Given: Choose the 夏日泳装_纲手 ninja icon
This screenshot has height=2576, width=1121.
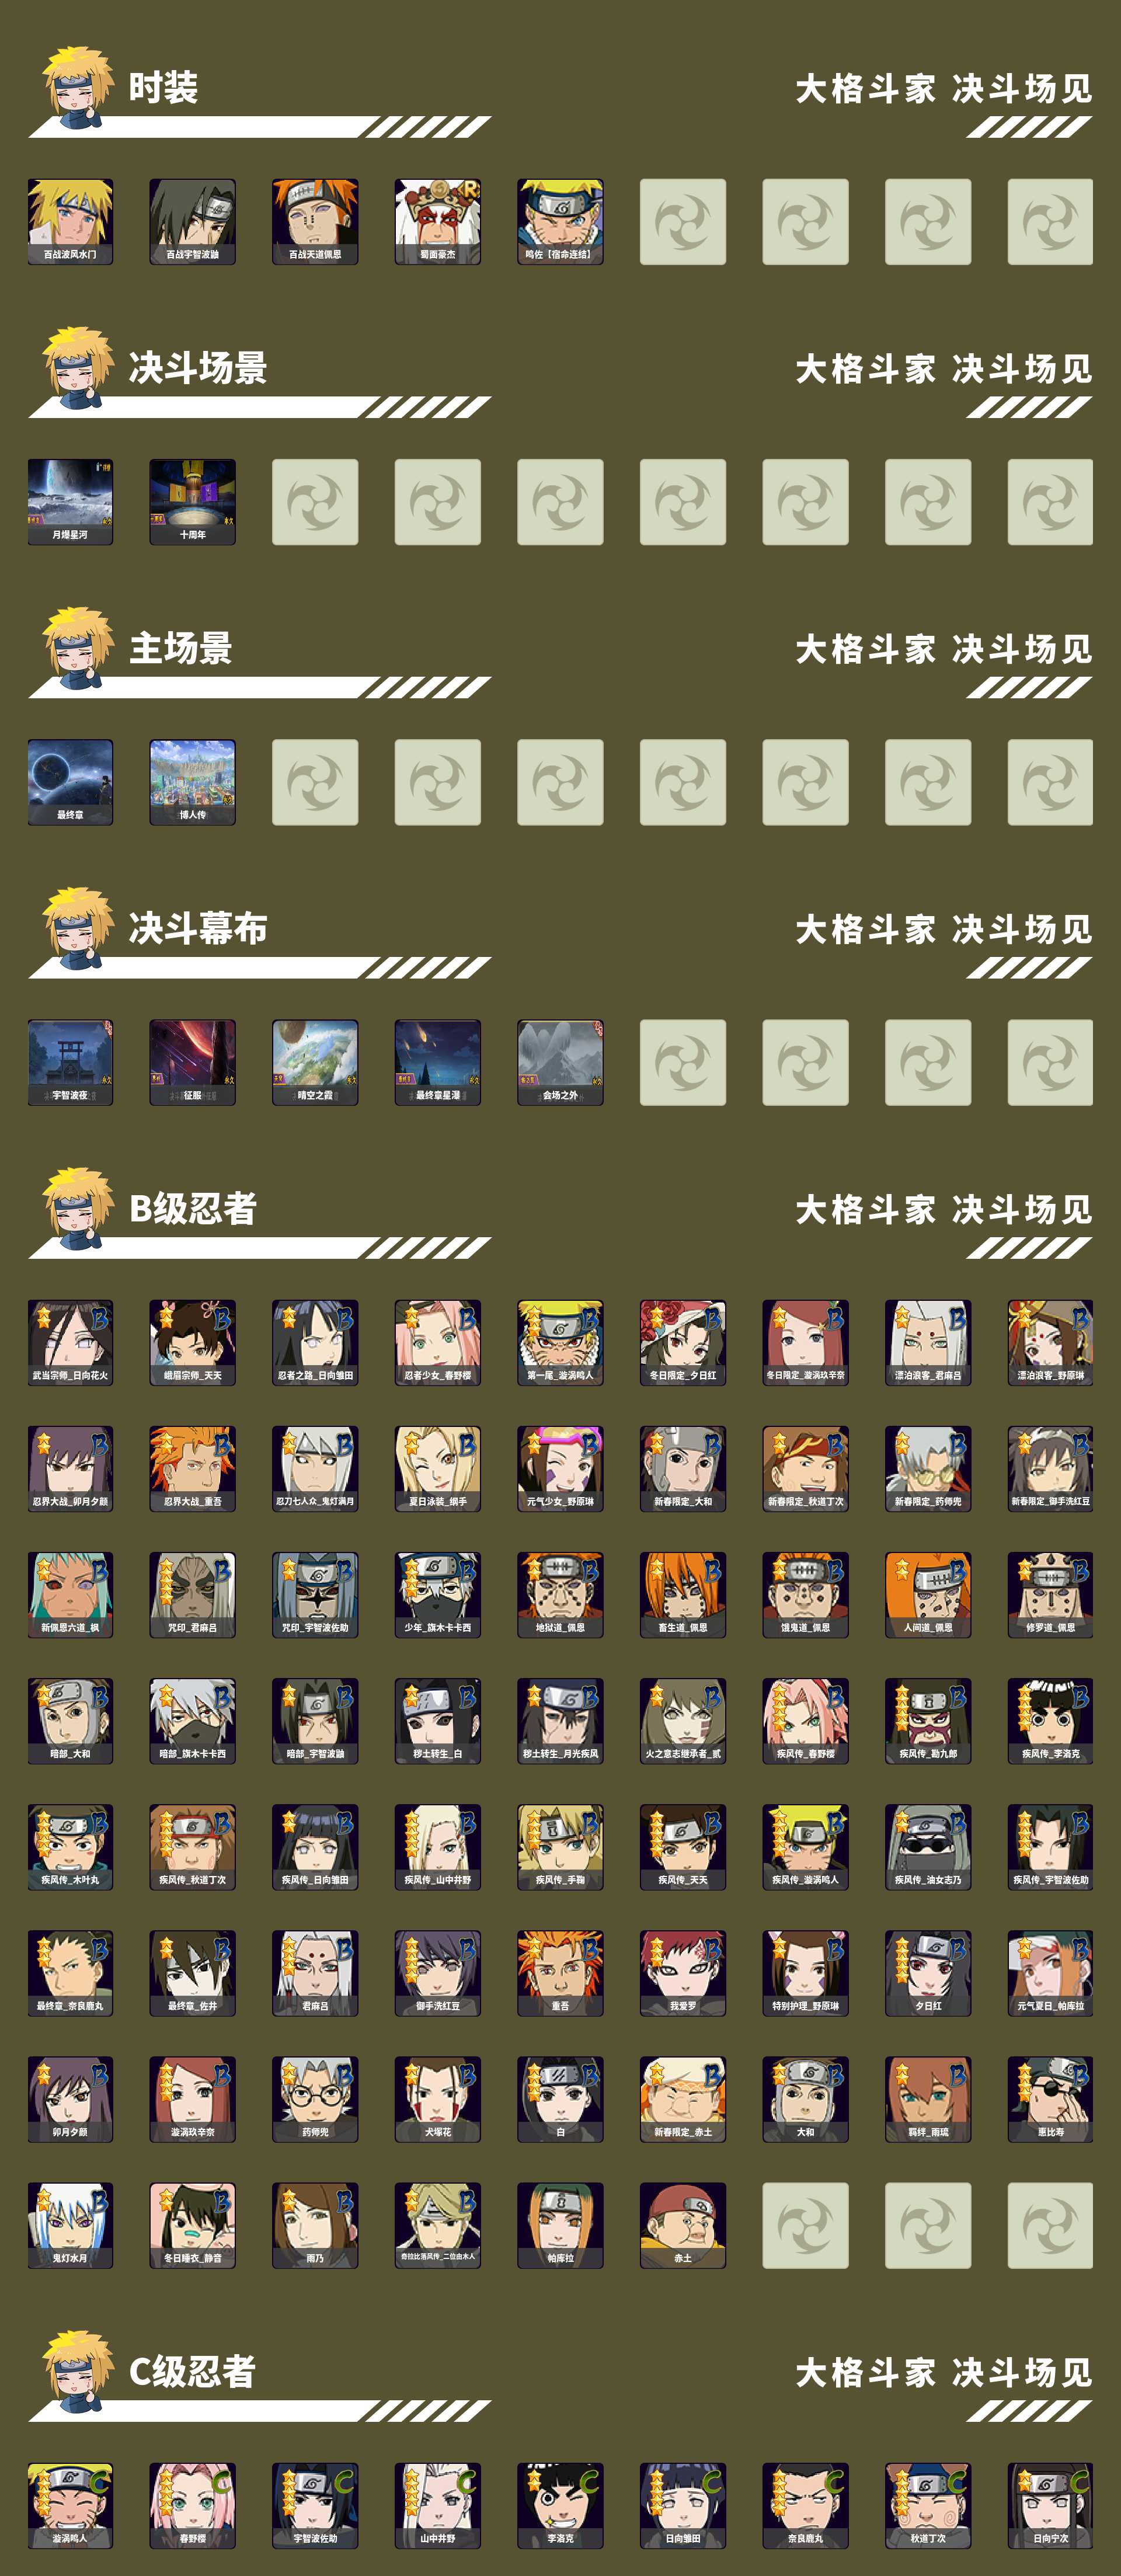Looking at the screenshot, I should (x=437, y=1468).
